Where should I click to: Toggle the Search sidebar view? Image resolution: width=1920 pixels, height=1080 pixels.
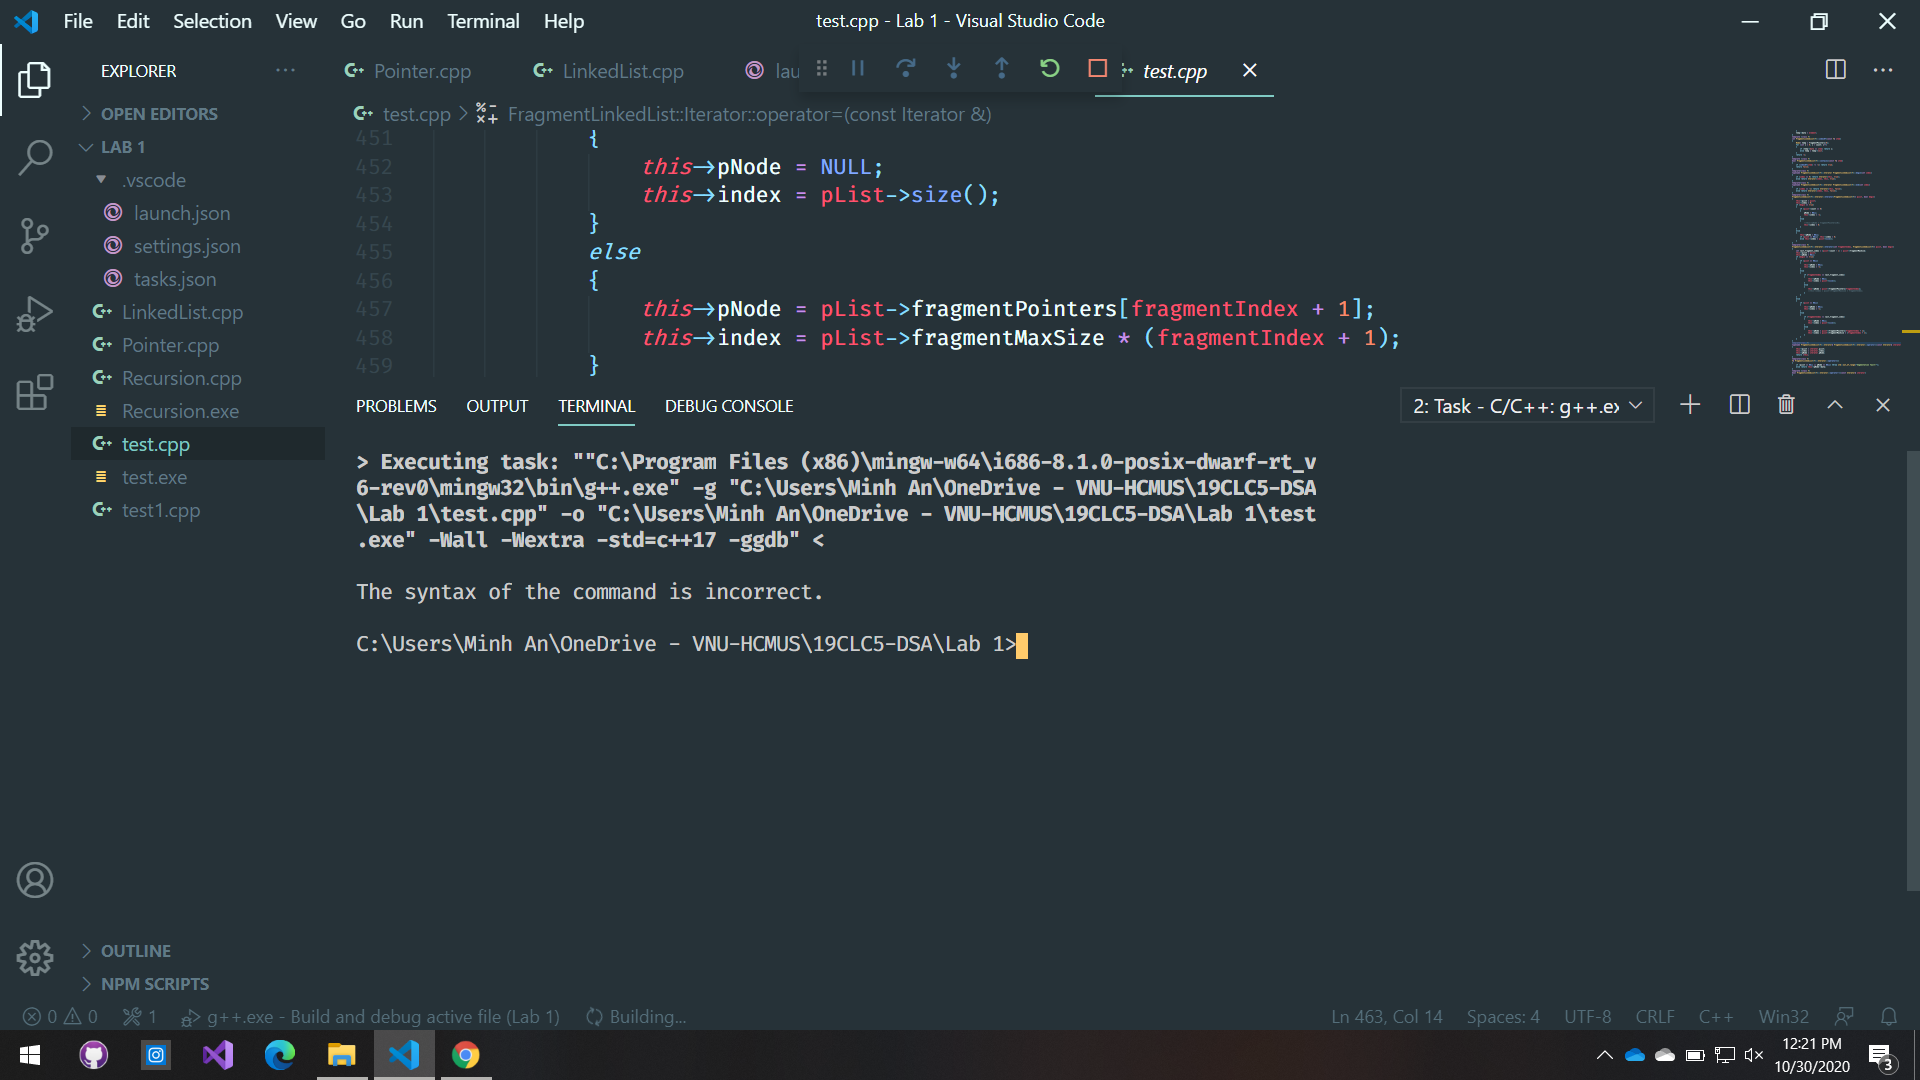[x=35, y=158]
